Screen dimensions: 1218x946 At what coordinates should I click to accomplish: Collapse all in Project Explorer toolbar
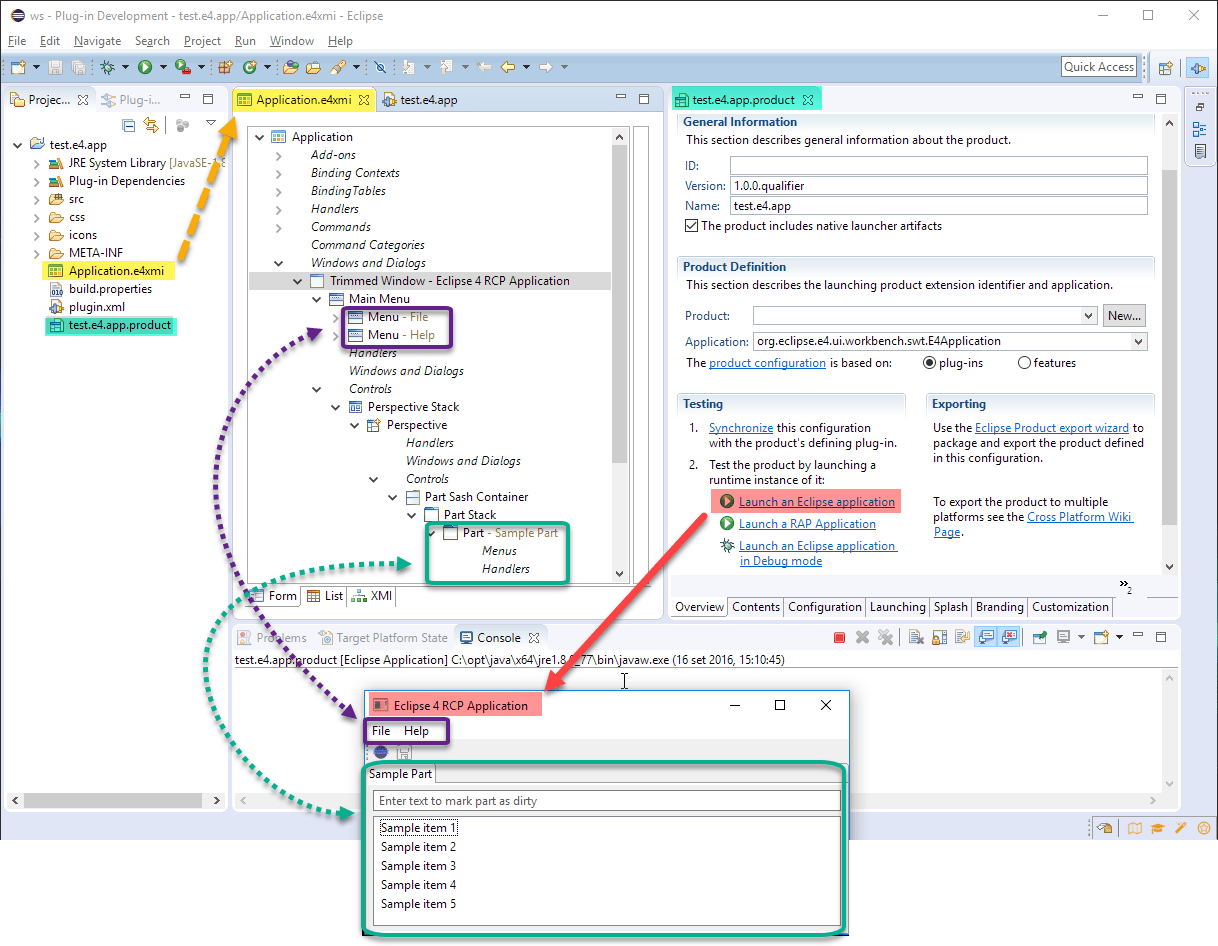point(128,125)
